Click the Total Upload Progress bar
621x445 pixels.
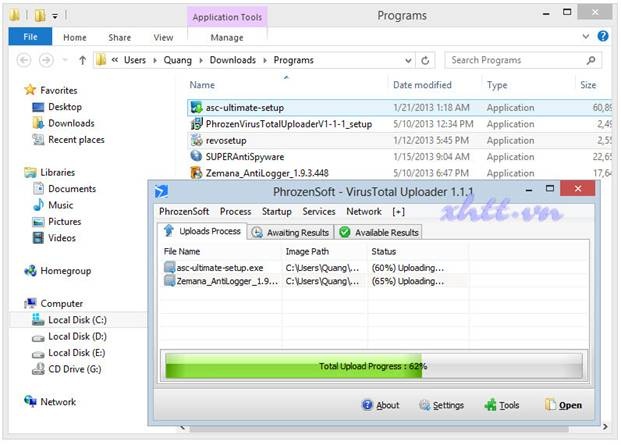(x=373, y=366)
